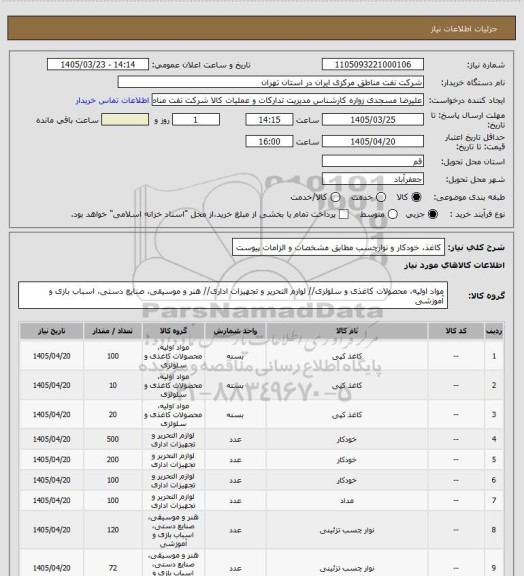Choose the متوسط purchase type radio
This screenshot has width=524, height=576.
pos(392,214)
